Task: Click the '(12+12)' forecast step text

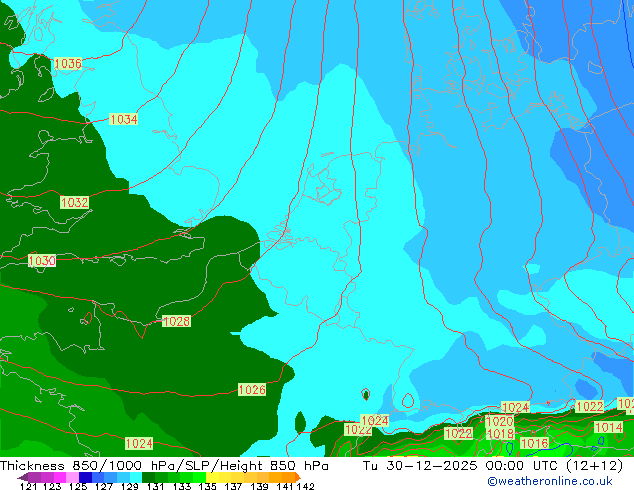Action: click(x=594, y=466)
